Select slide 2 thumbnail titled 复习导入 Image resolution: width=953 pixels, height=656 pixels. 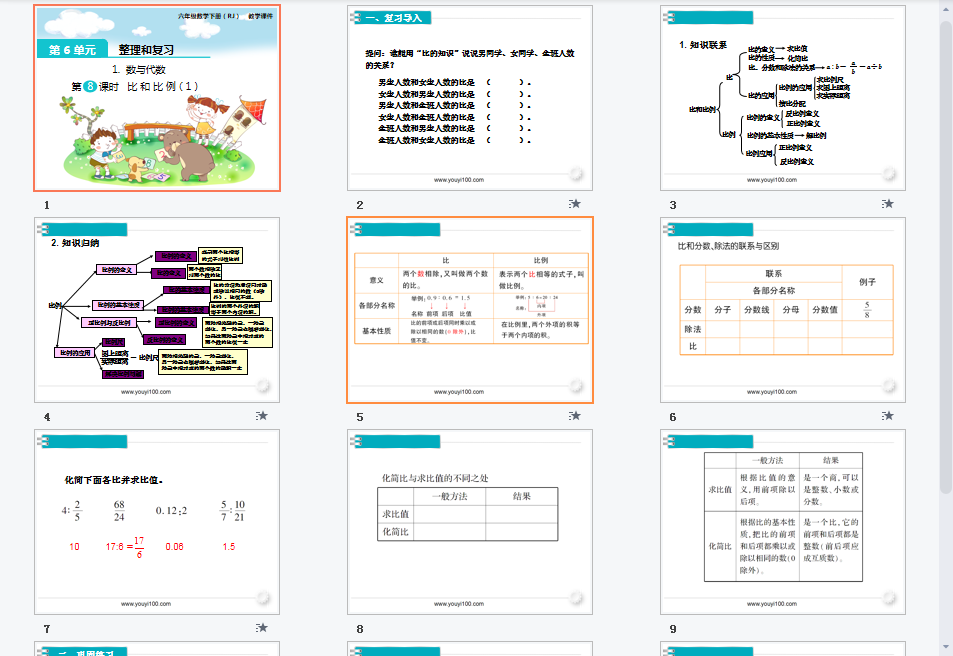pyautogui.click(x=470, y=98)
